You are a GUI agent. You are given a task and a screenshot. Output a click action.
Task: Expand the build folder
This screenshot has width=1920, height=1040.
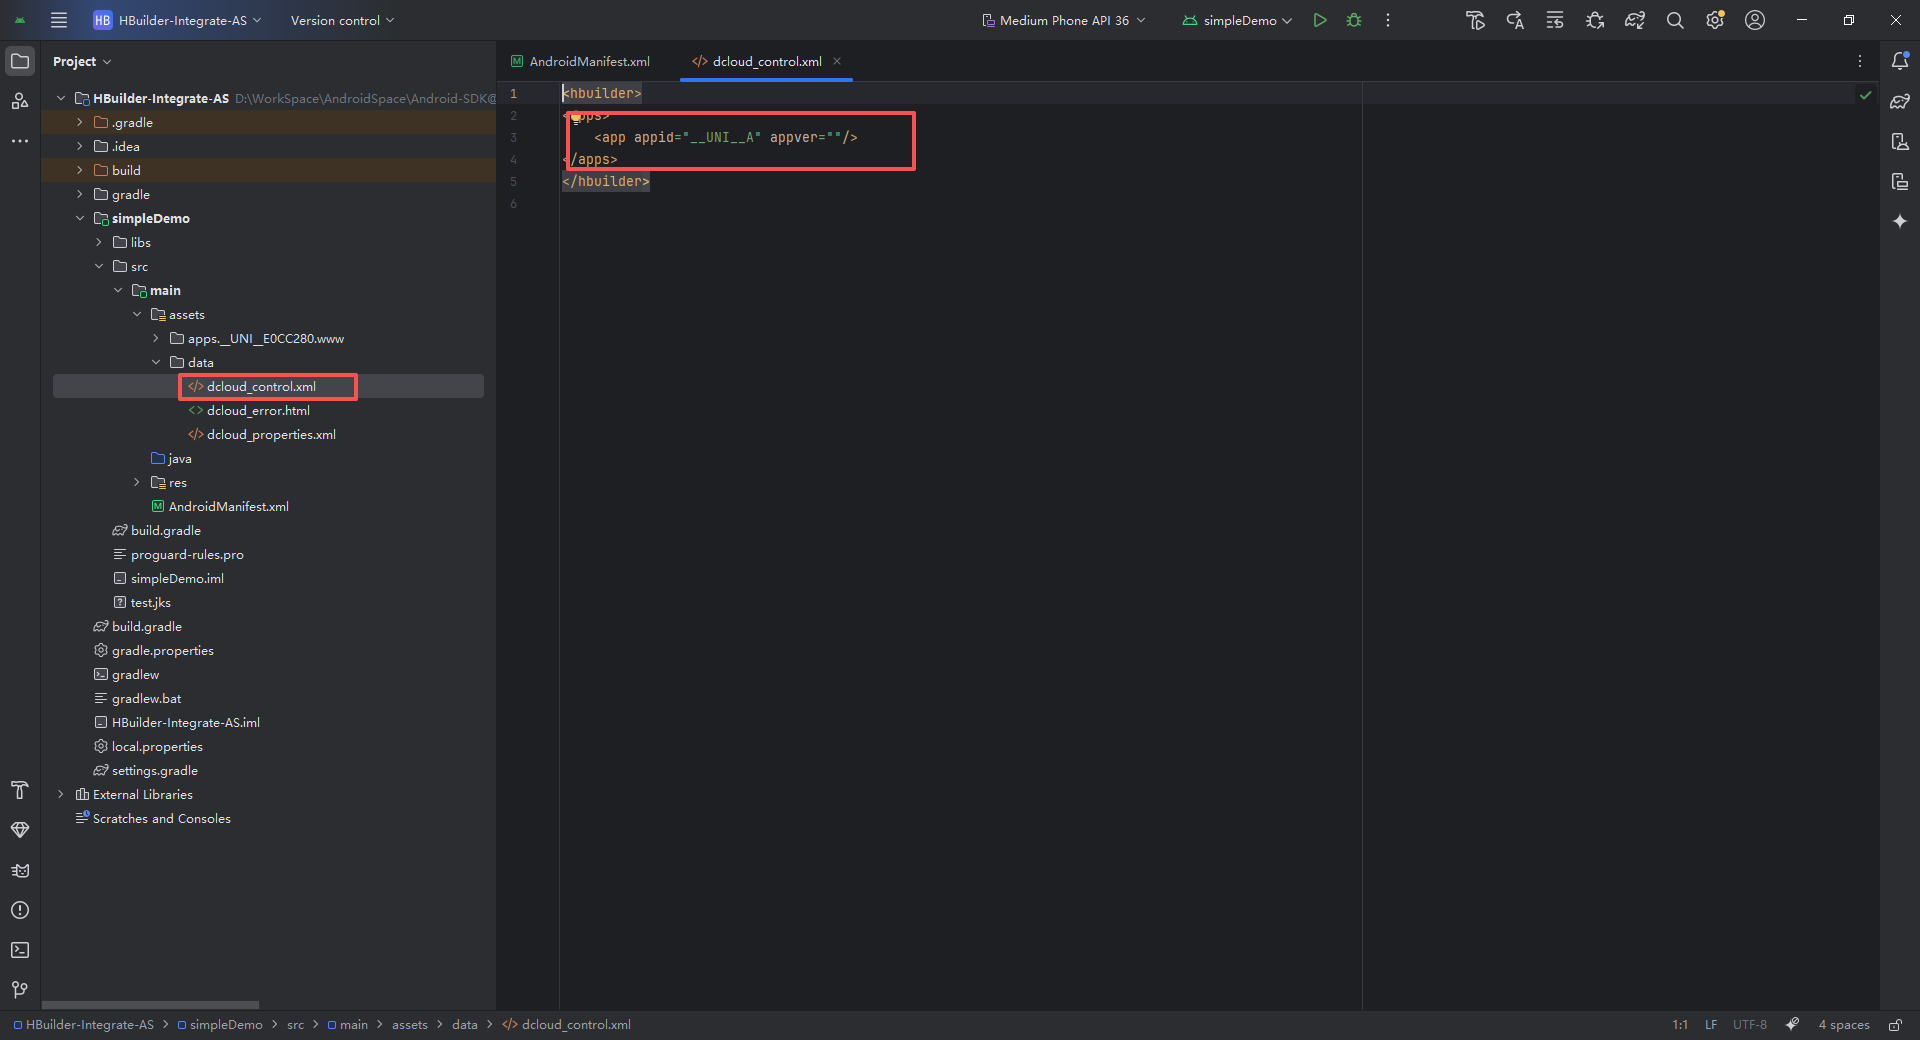point(80,170)
